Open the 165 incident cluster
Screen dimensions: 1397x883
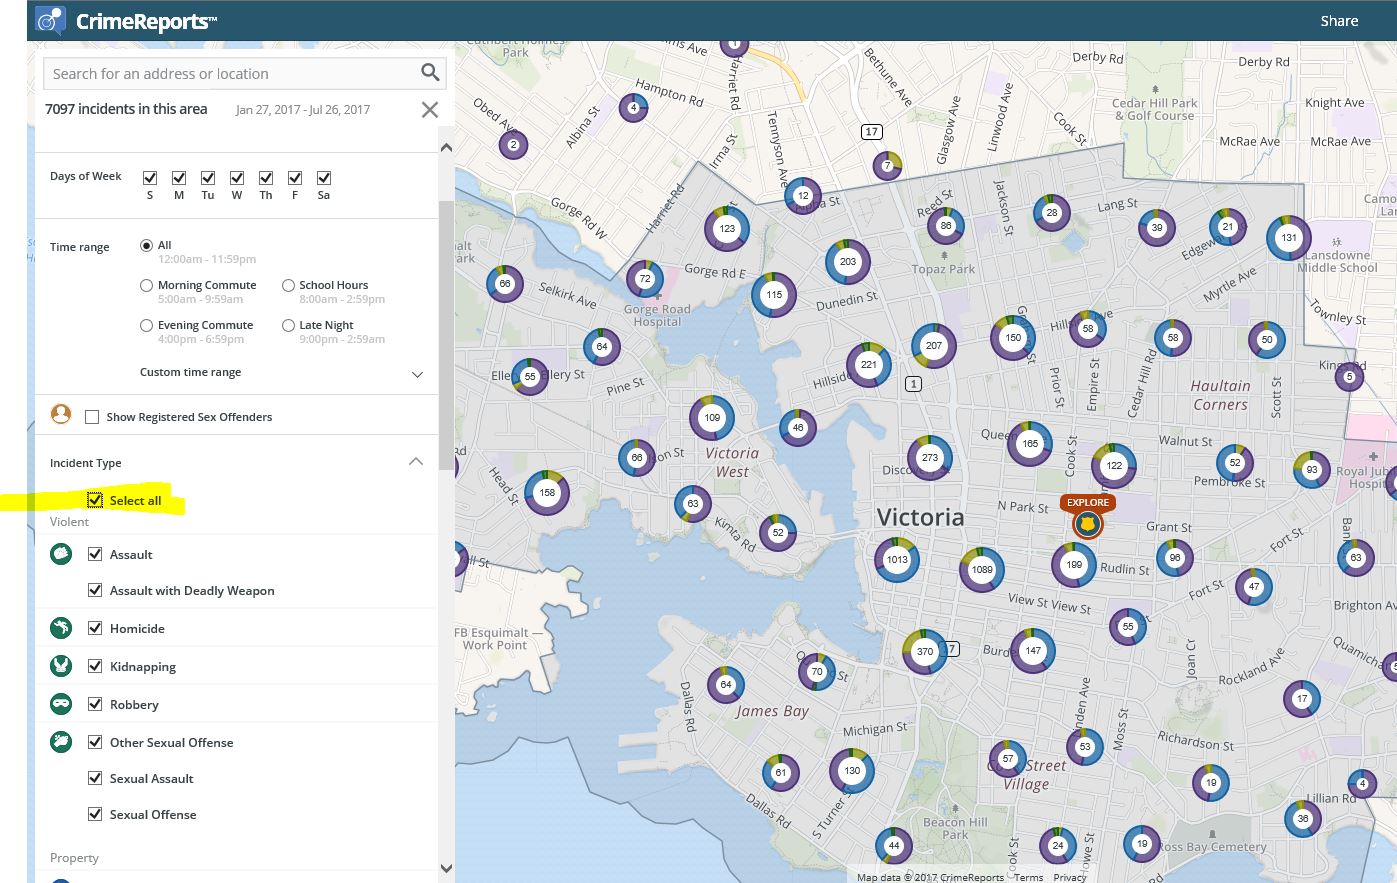click(x=1030, y=444)
